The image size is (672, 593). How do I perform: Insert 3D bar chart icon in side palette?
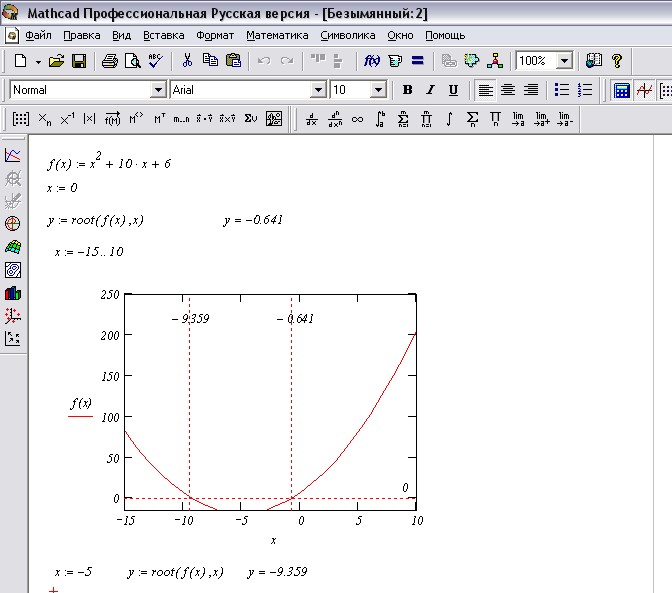[x=13, y=293]
